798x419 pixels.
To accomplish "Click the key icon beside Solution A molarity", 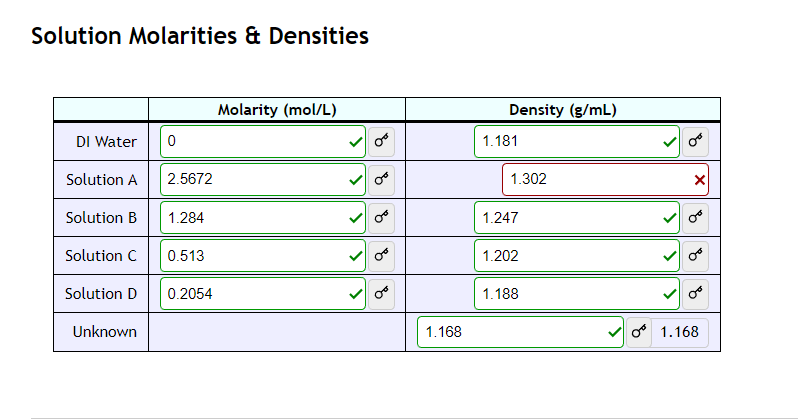I will (x=381, y=179).
